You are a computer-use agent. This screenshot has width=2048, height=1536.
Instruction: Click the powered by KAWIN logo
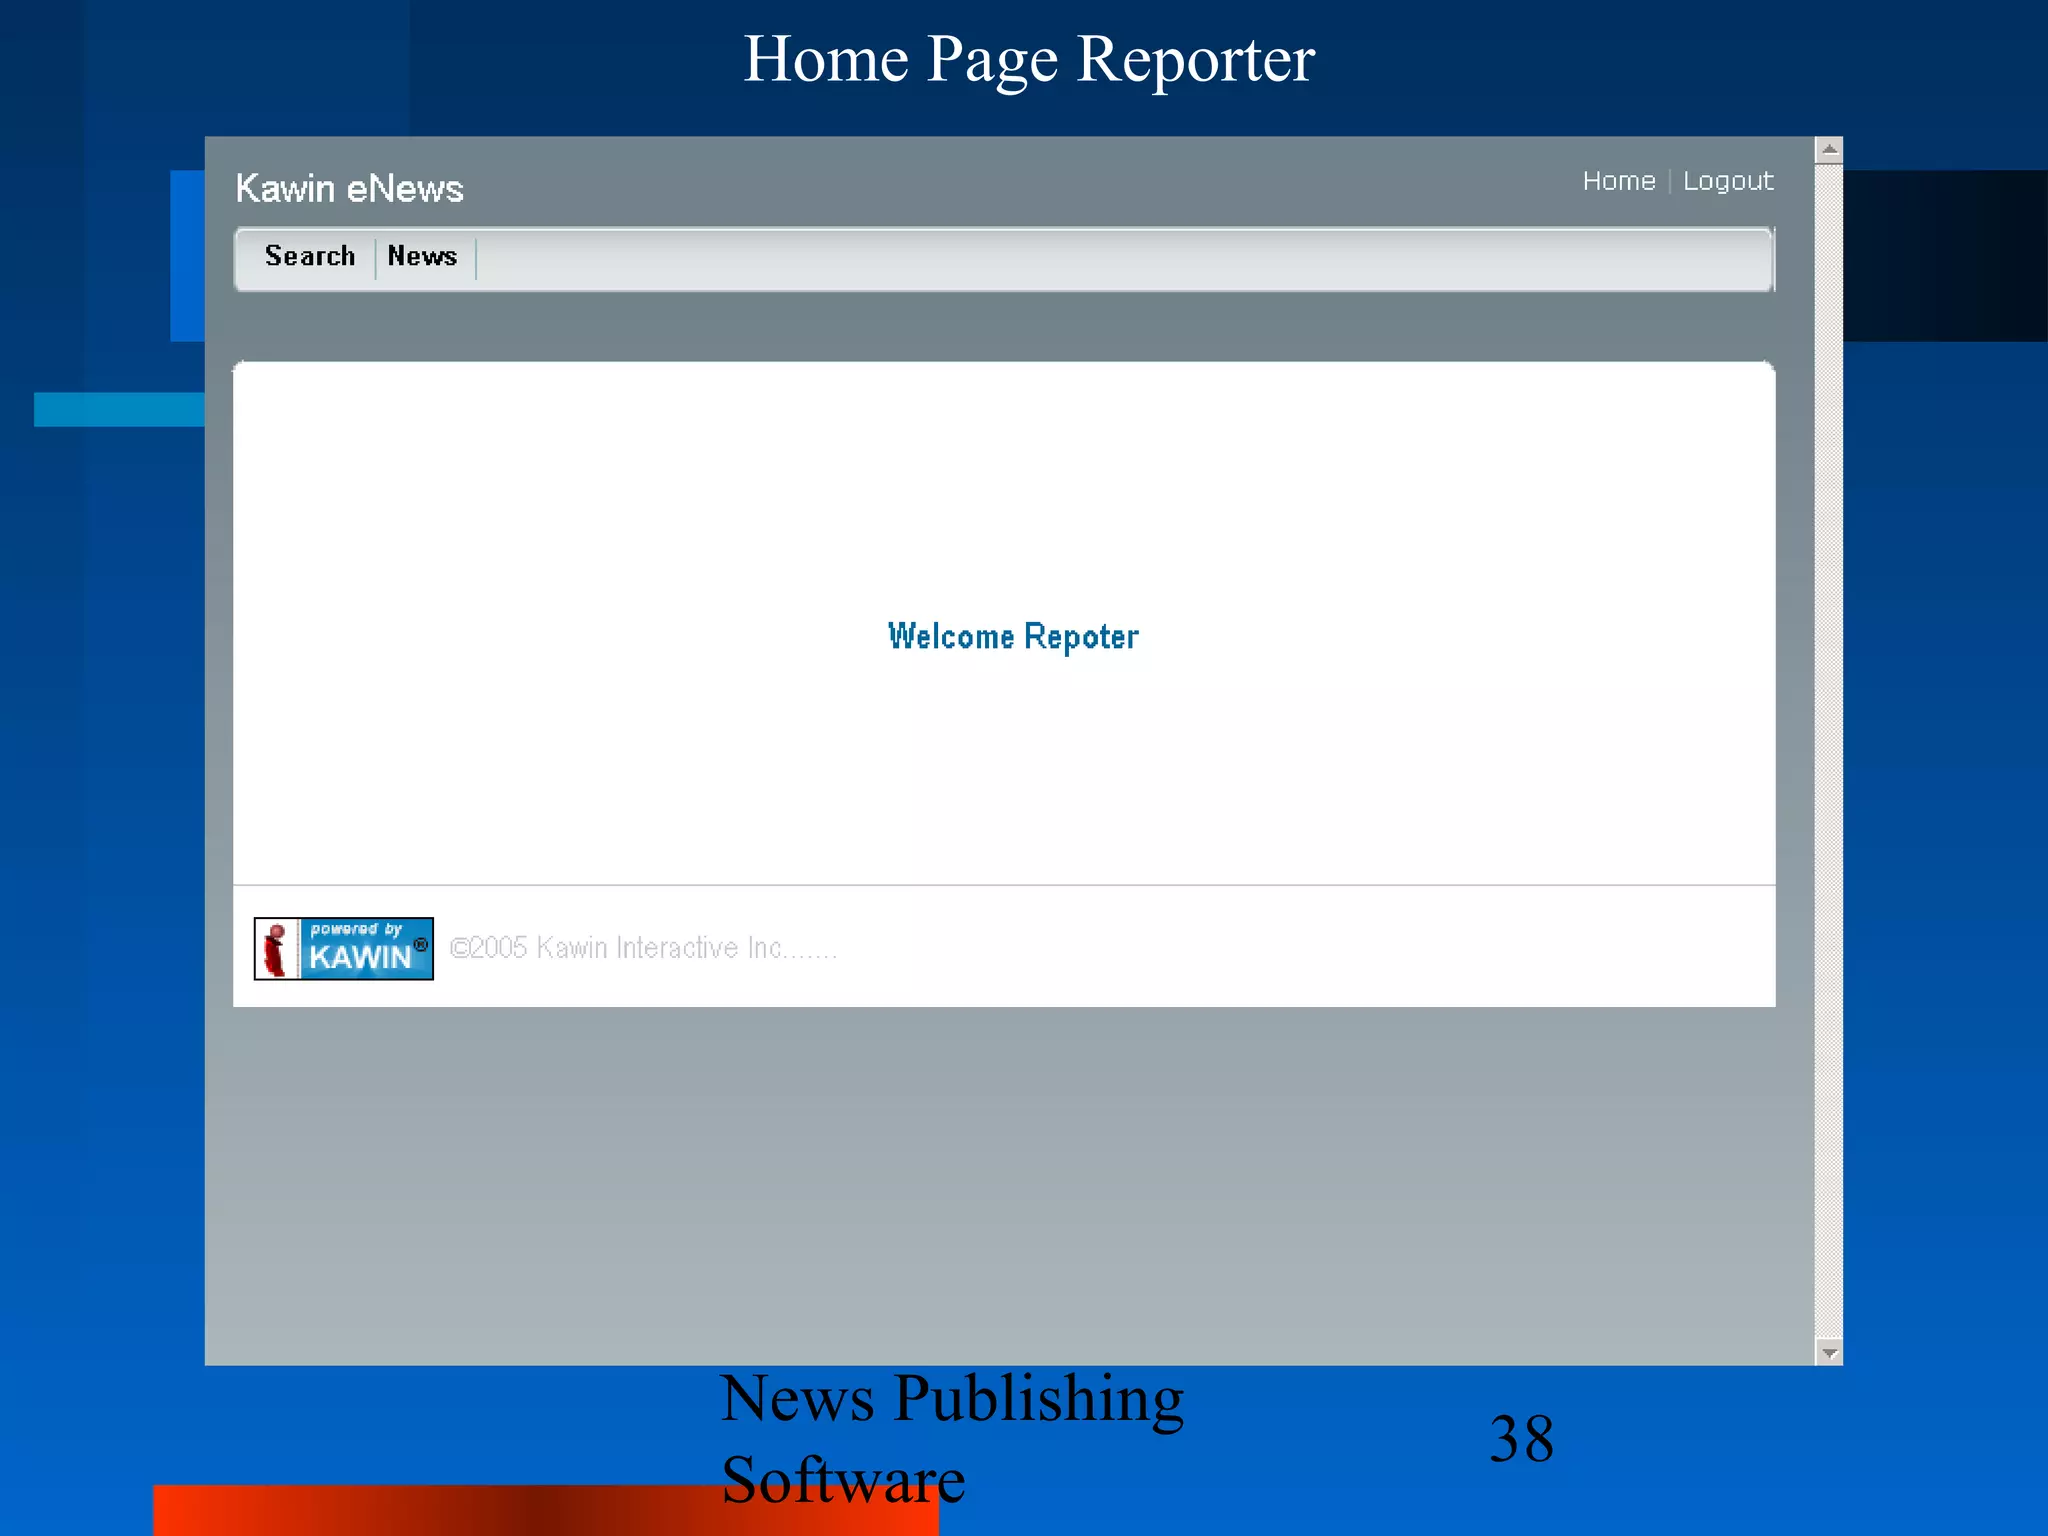tap(343, 948)
